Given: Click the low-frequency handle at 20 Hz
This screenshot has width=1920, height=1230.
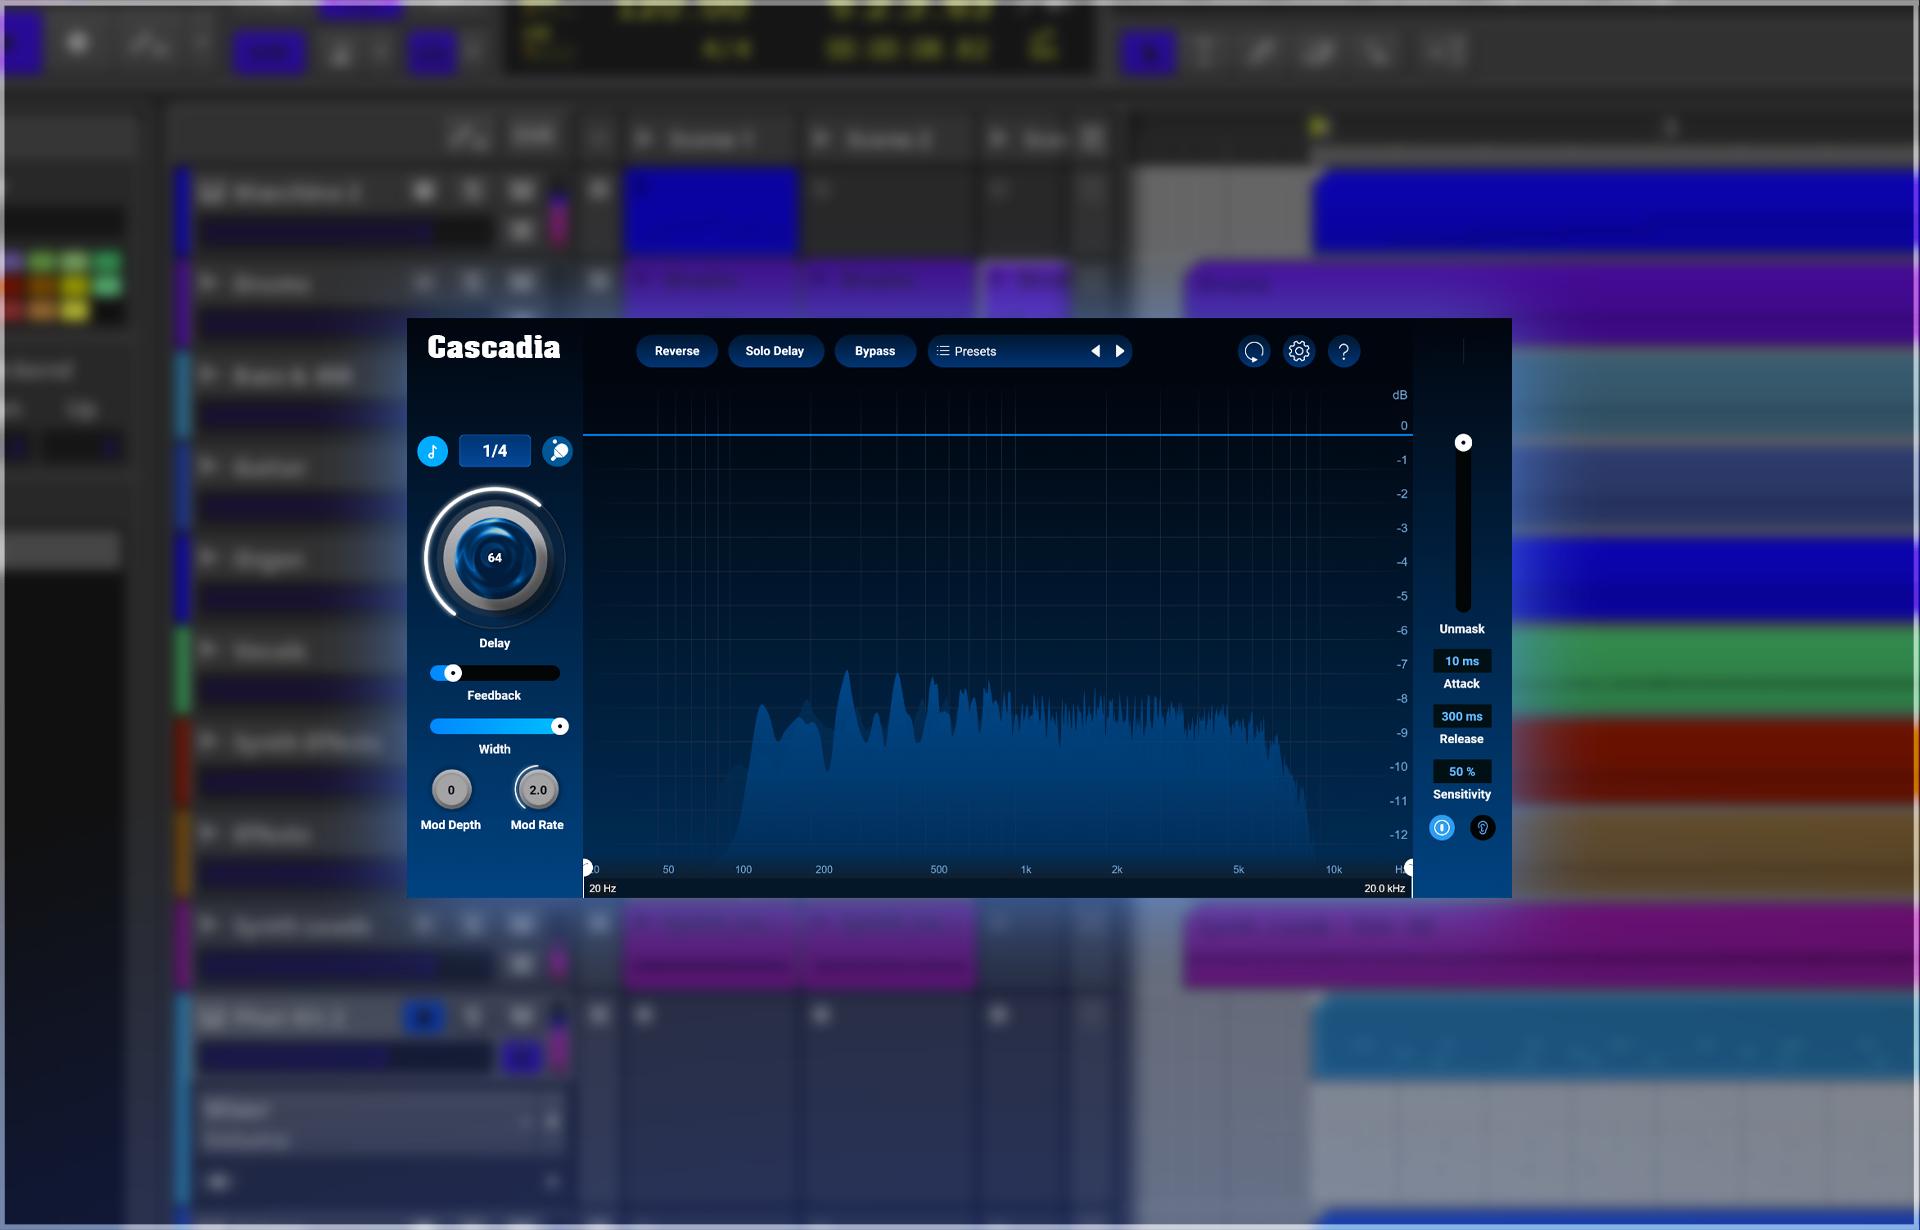Looking at the screenshot, I should point(587,867).
